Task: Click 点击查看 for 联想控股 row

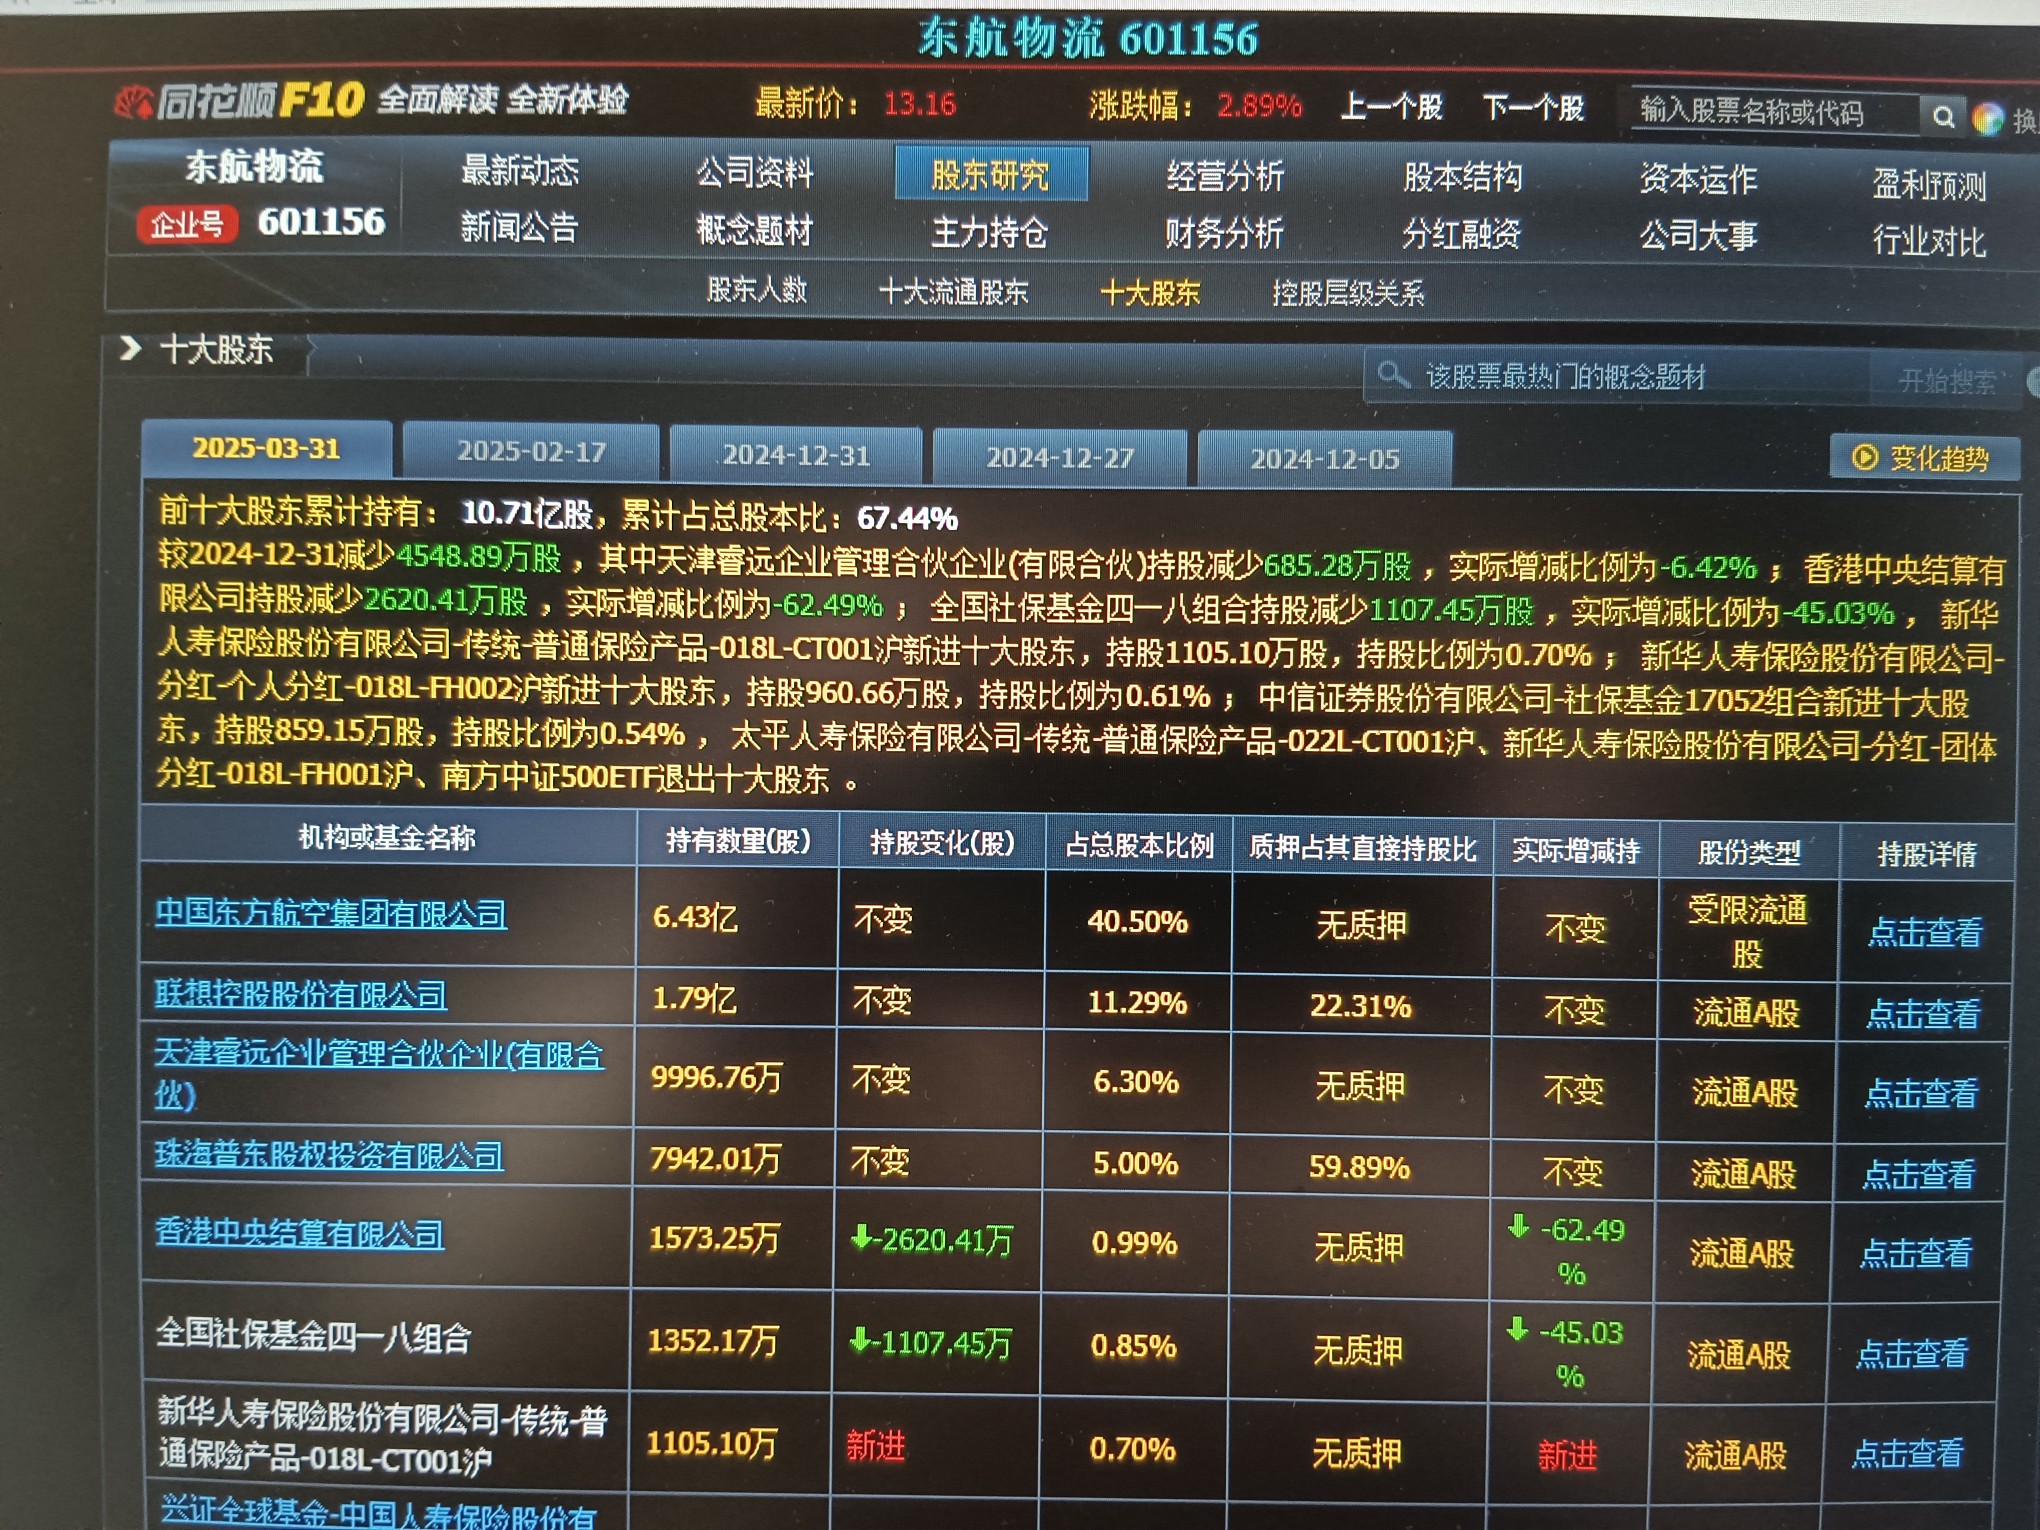Action: pyautogui.click(x=1923, y=1014)
